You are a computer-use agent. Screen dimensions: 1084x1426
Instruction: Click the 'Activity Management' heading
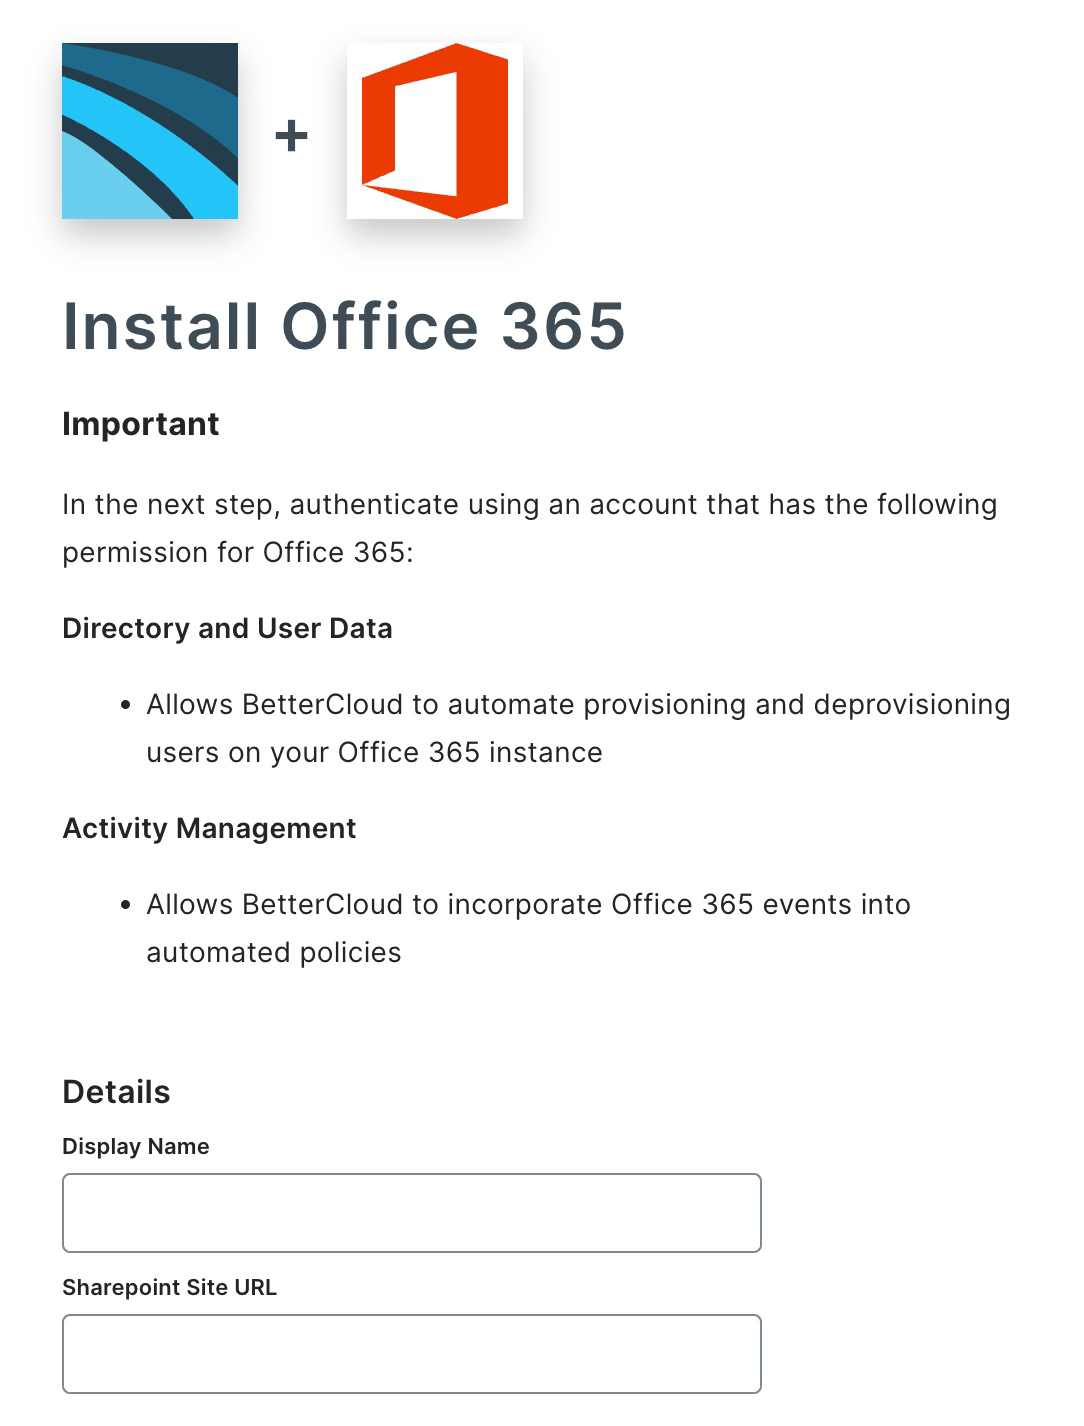click(209, 829)
